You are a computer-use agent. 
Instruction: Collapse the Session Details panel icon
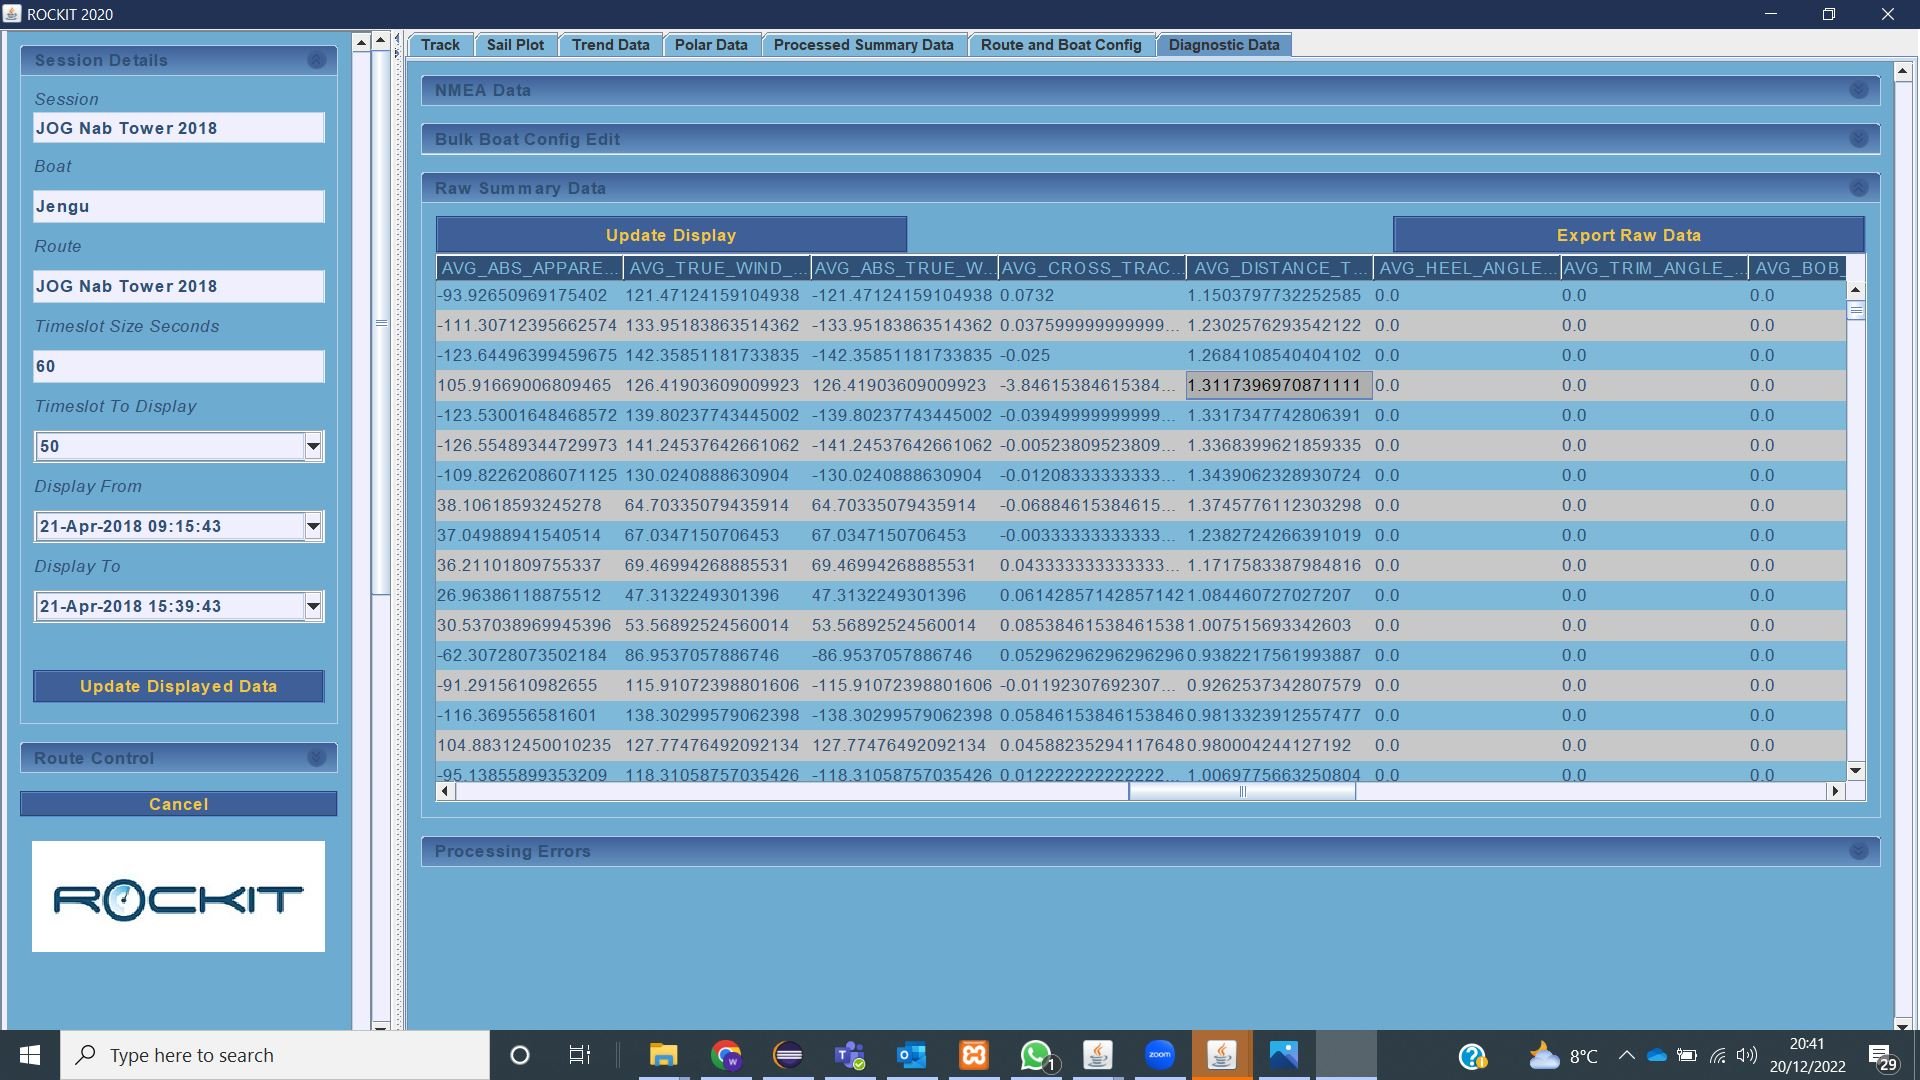click(x=316, y=60)
